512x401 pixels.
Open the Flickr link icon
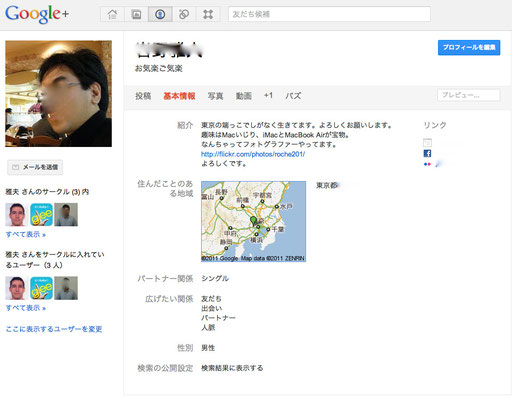427,164
